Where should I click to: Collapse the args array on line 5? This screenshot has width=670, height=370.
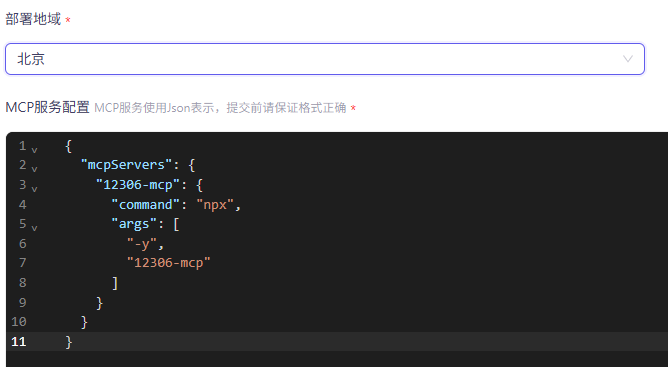click(x=35, y=228)
